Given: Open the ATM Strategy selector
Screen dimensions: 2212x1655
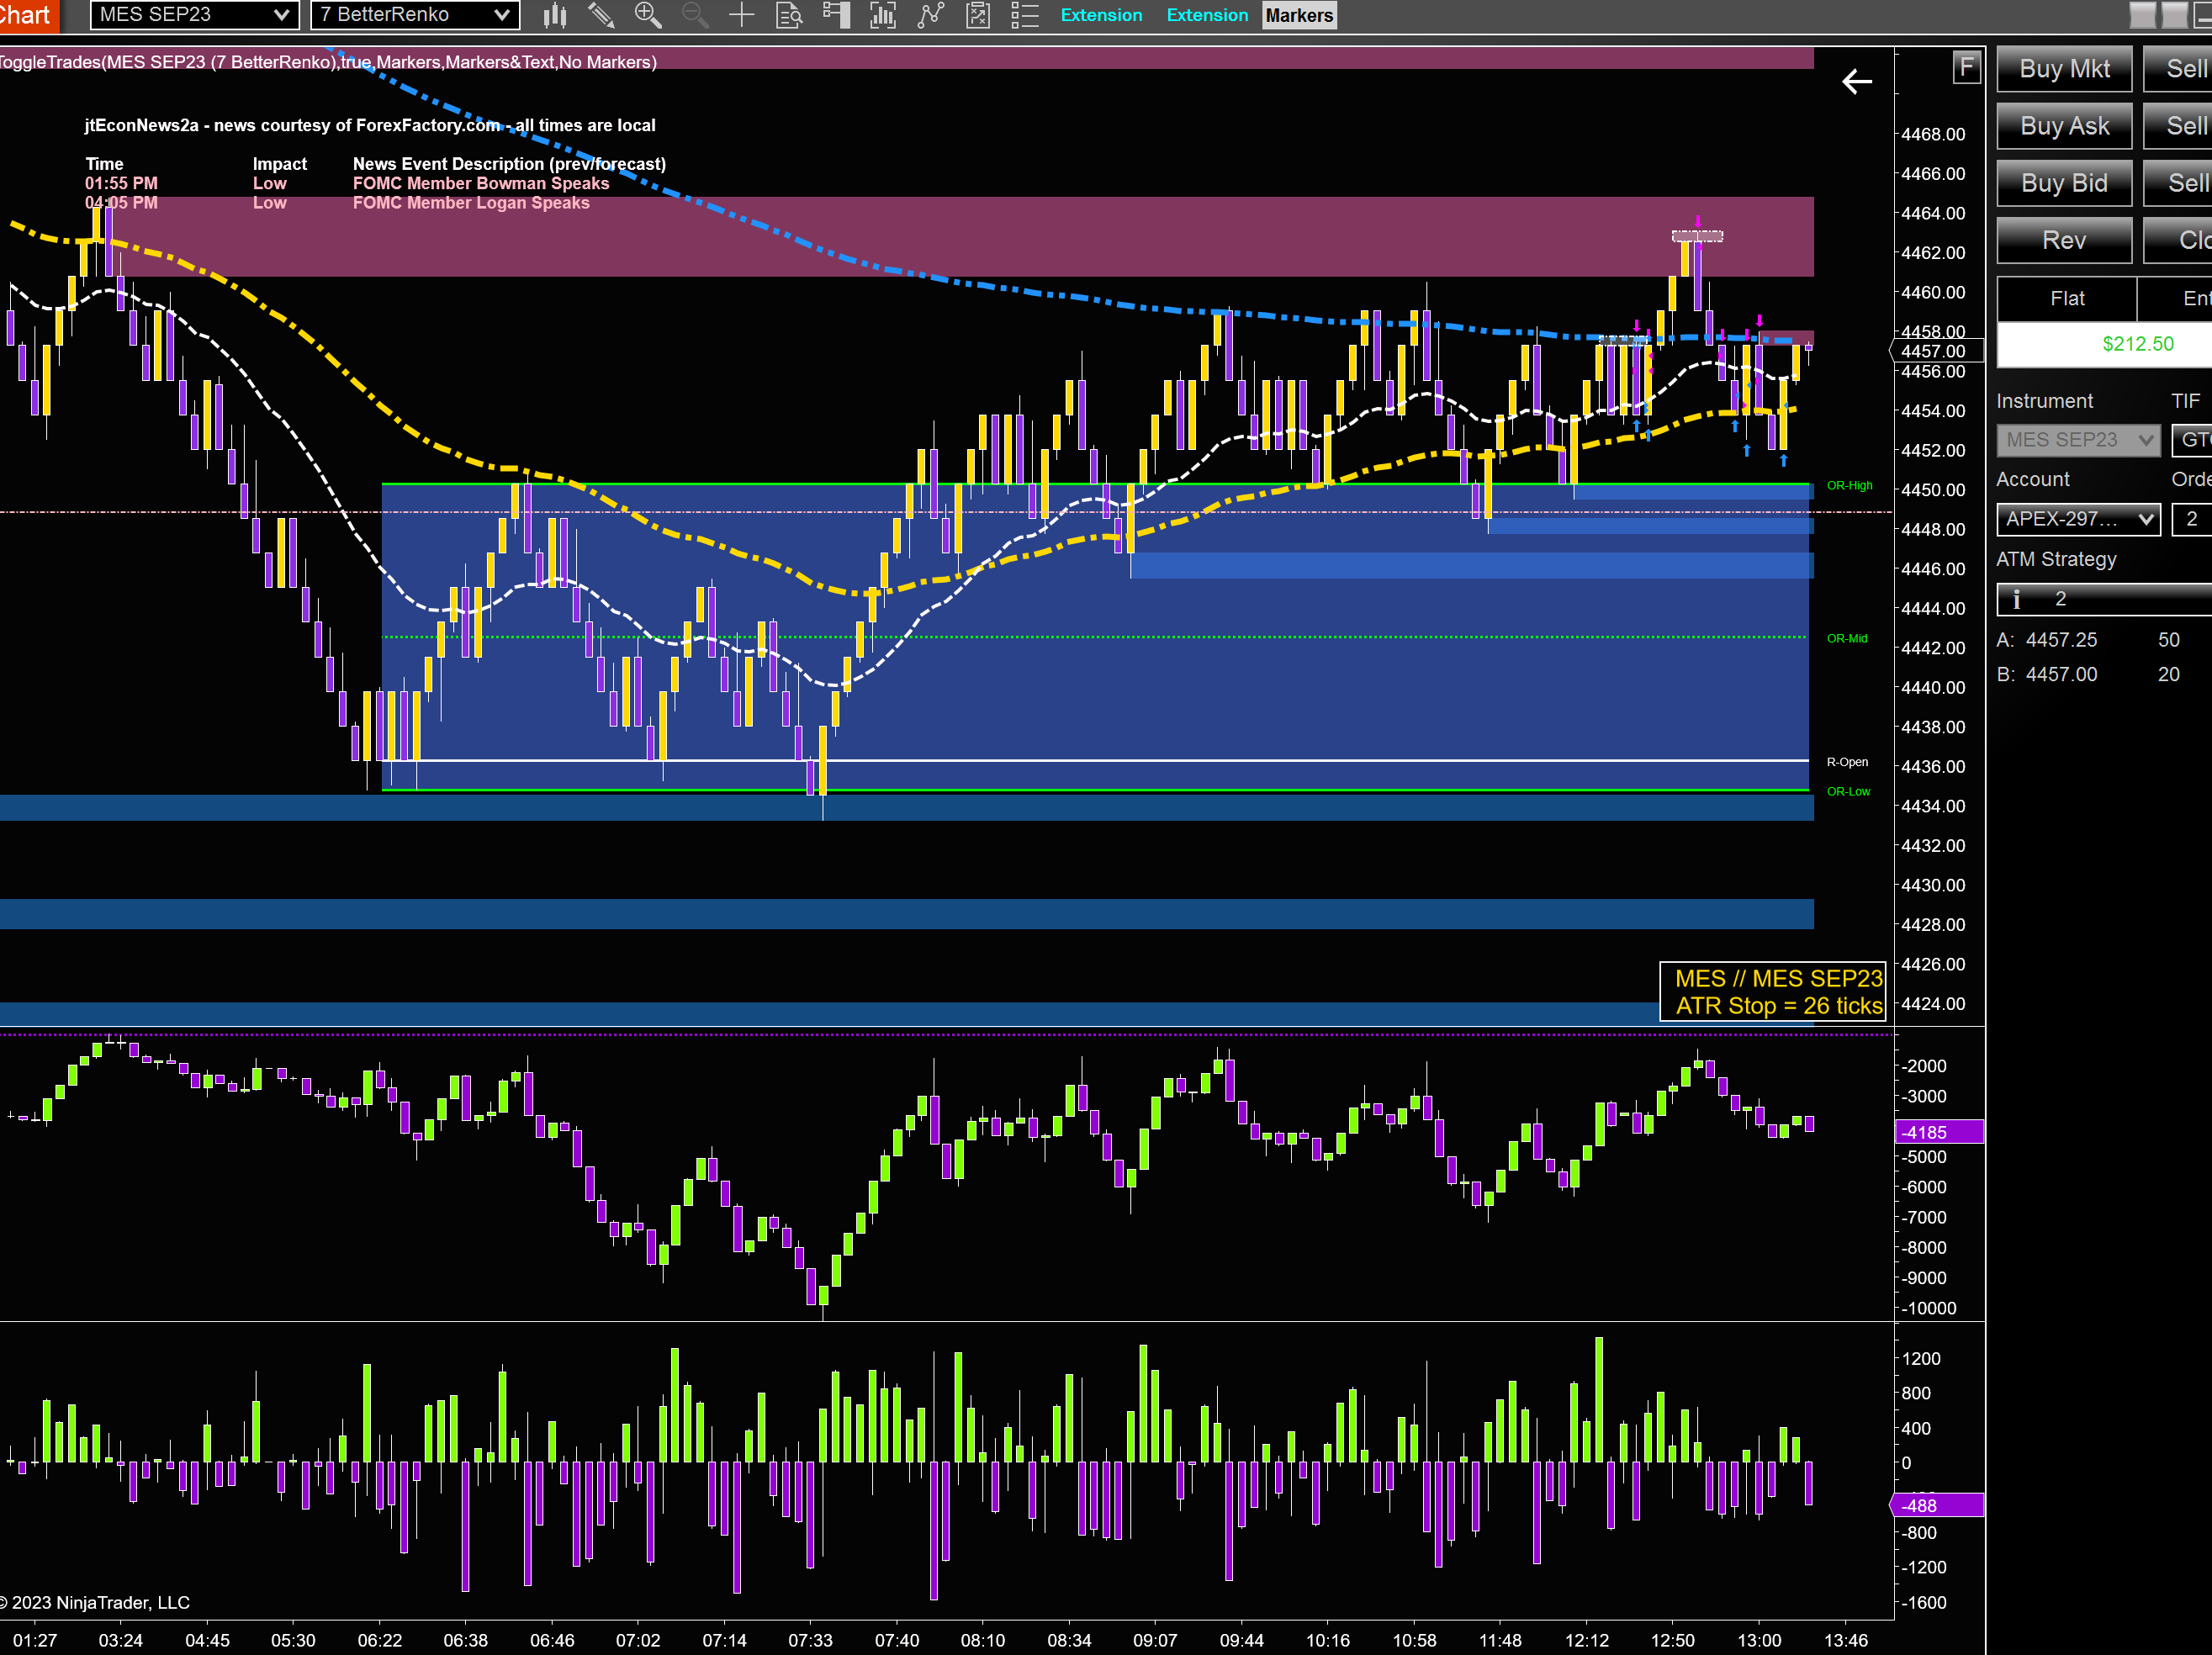Looking at the screenshot, I should [2104, 599].
